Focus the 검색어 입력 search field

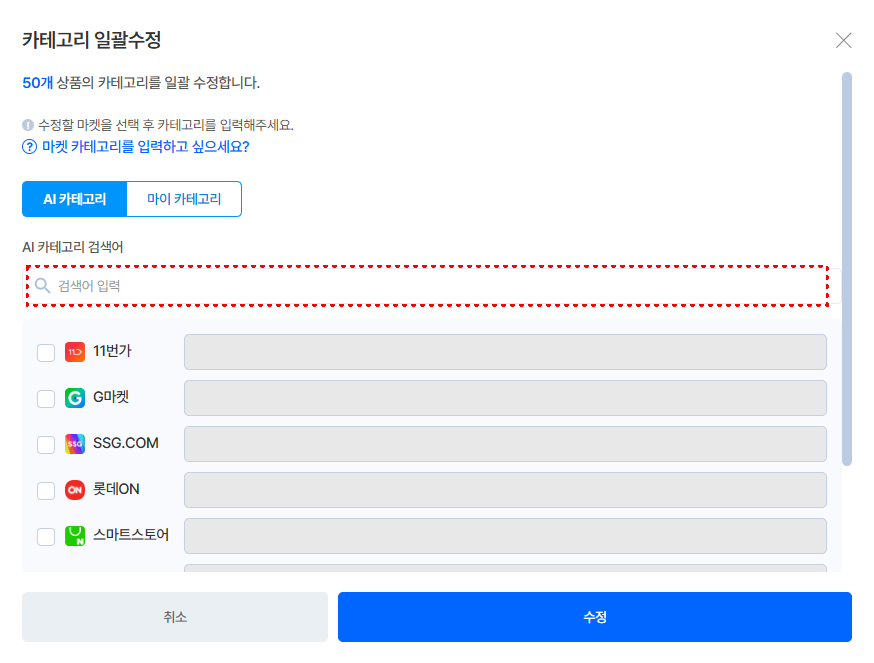coord(430,286)
